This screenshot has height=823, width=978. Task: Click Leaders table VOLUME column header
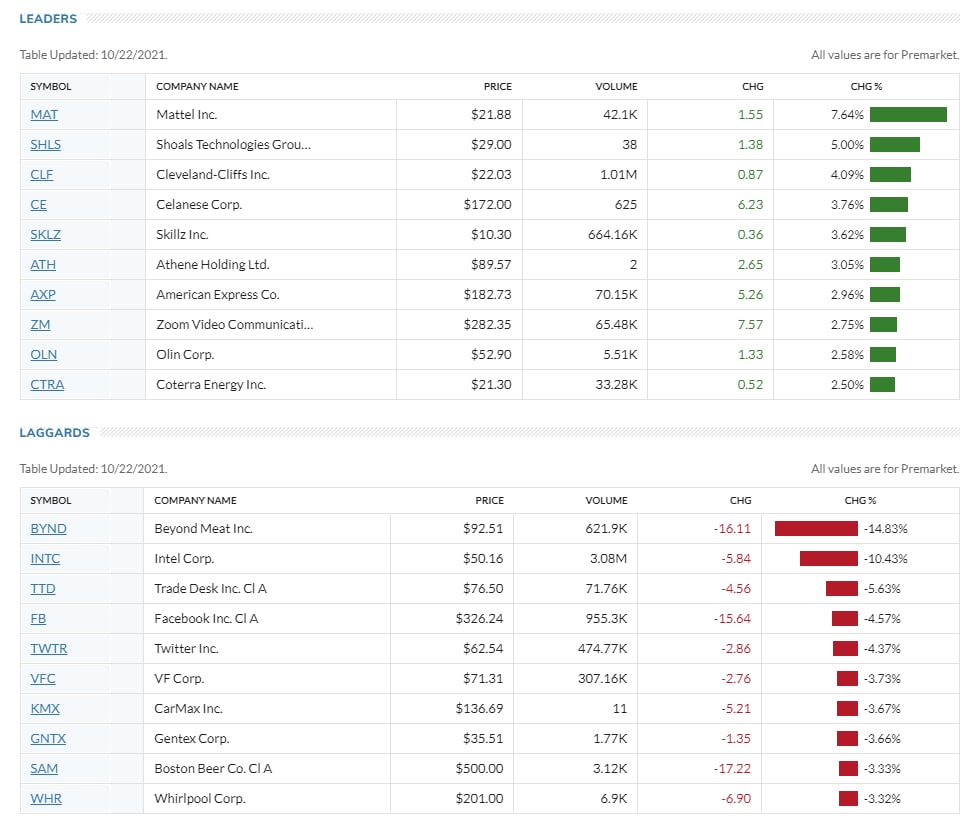click(x=616, y=87)
